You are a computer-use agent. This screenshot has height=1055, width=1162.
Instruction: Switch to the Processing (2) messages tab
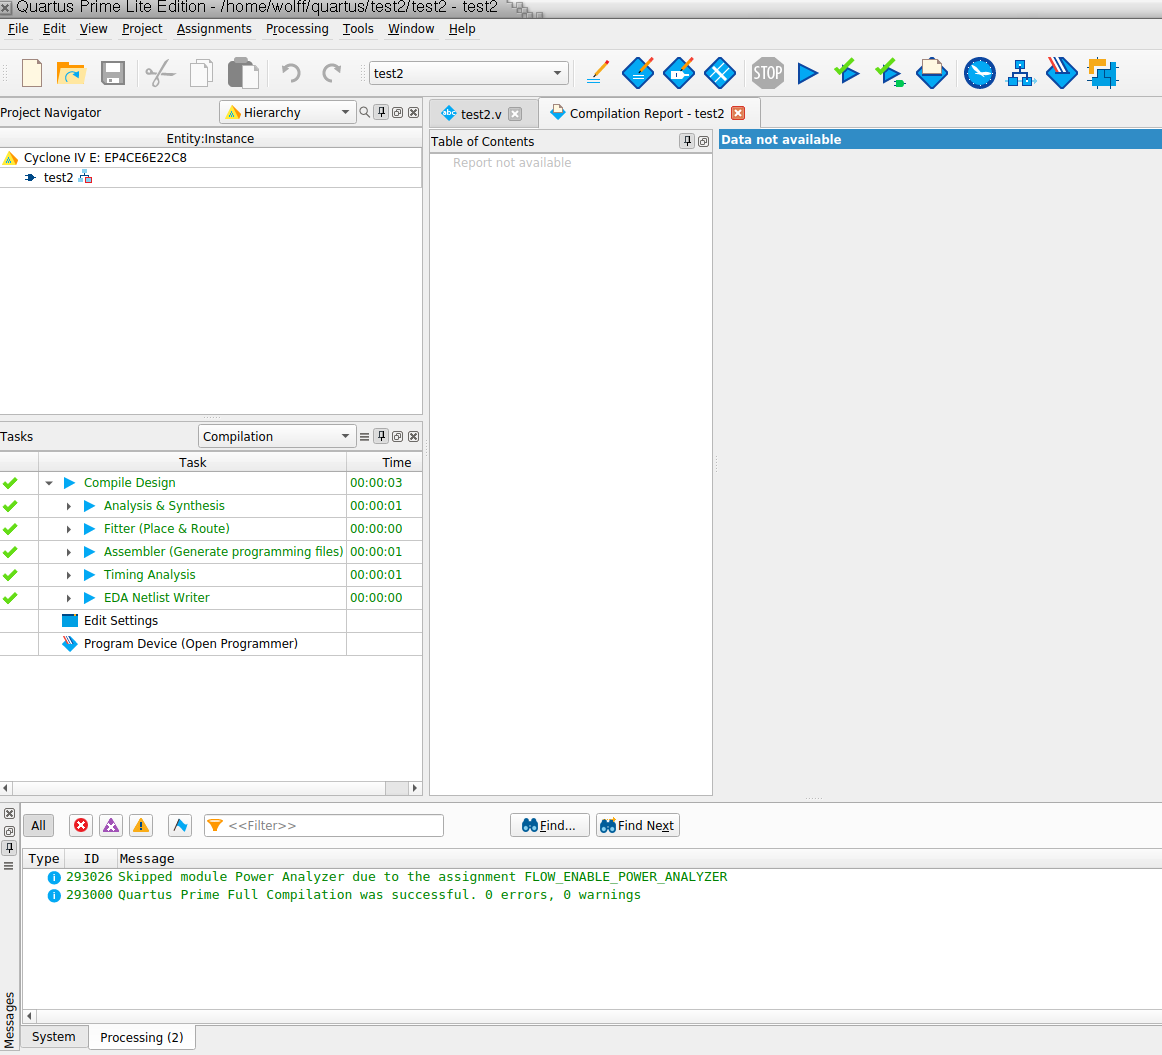tap(142, 1037)
